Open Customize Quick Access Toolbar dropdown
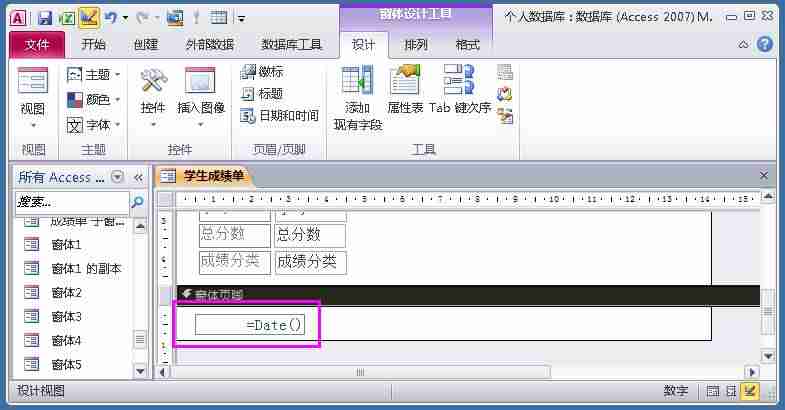Viewport: 785px width, 410px height. tap(242, 19)
